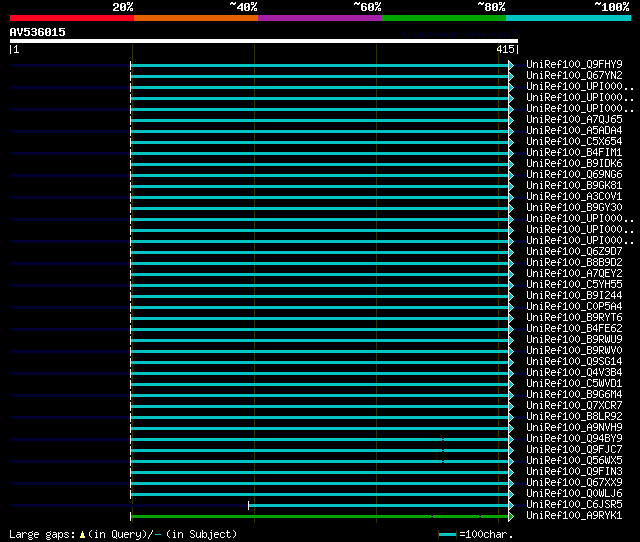Click the UniRef100_Q67XX9 label
This screenshot has height=542, width=640.
[x=574, y=483]
